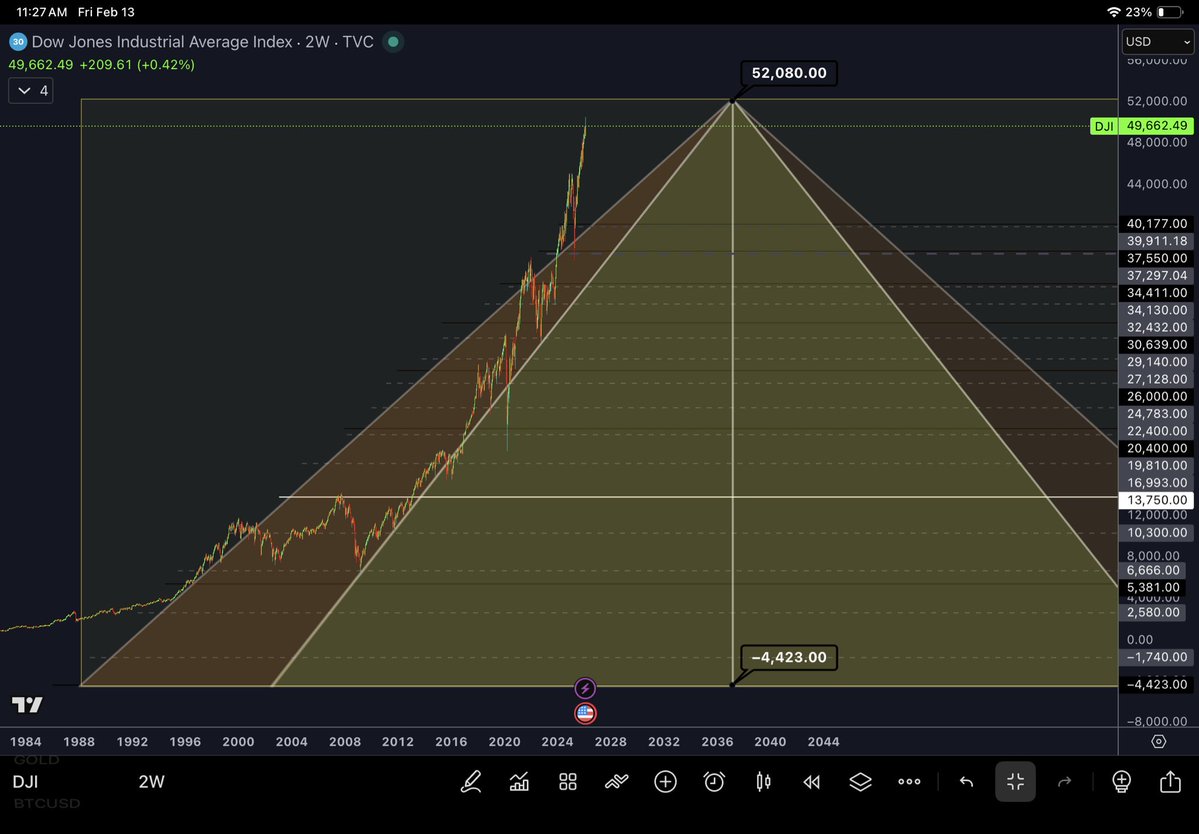1199x834 pixels.
Task: Change the DJI symbol in bottom bar
Action: point(25,782)
